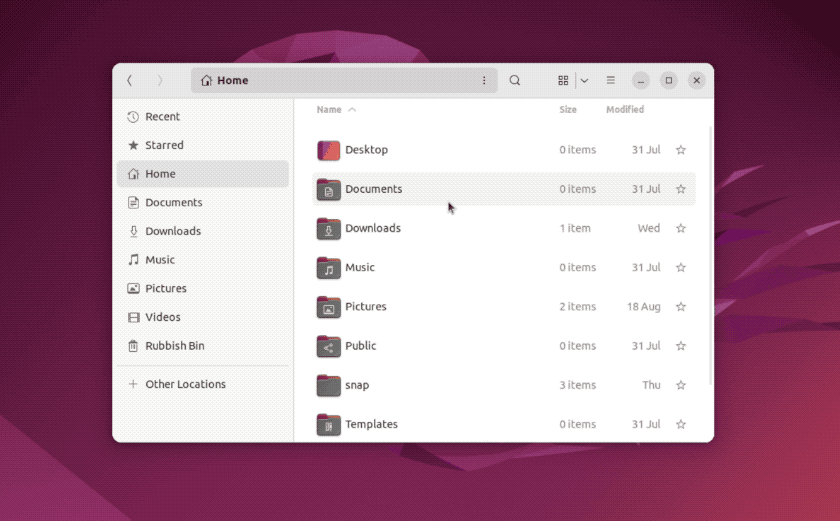Image resolution: width=840 pixels, height=521 pixels.
Task: Select the snap folder icon
Action: click(x=328, y=385)
